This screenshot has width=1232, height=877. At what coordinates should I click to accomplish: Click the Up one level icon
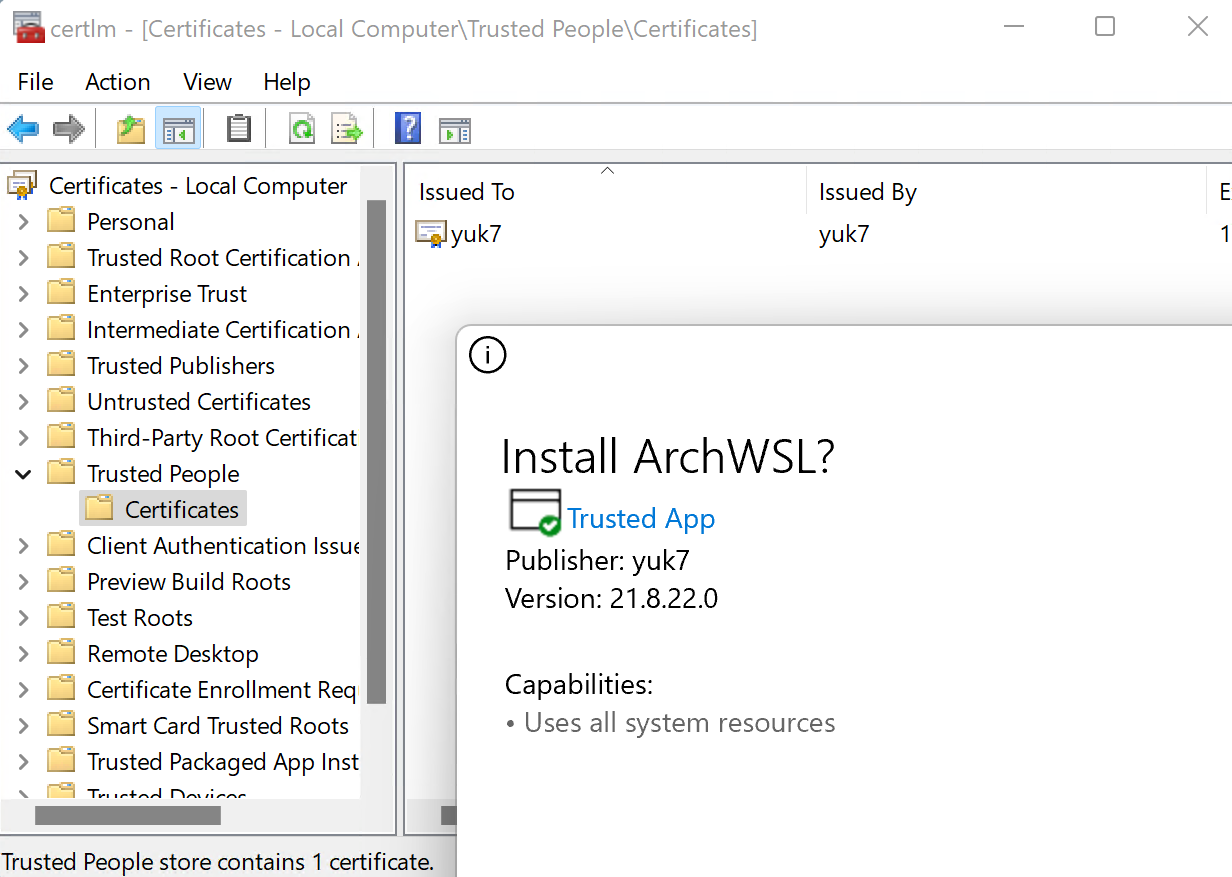point(130,128)
